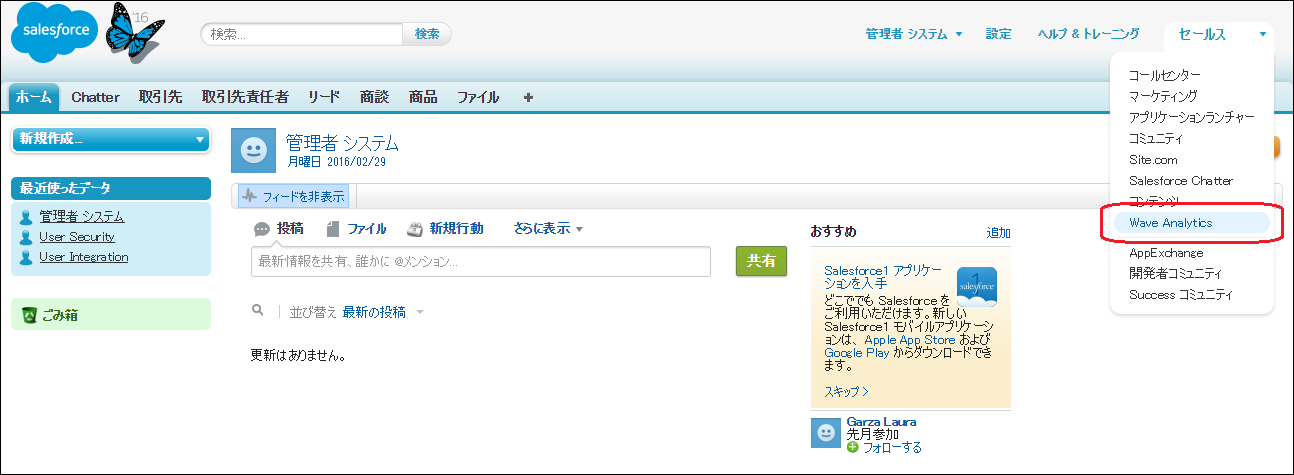Image resolution: width=1294 pixels, height=475 pixels.
Task: Click the 新規行動 event icon
Action: pos(415,229)
